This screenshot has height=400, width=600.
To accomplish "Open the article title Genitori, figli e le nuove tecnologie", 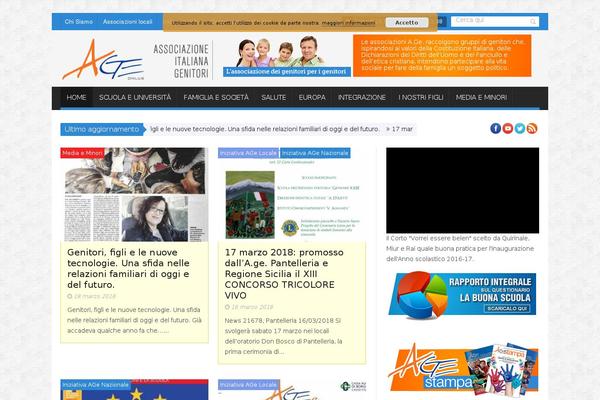I will (128, 269).
